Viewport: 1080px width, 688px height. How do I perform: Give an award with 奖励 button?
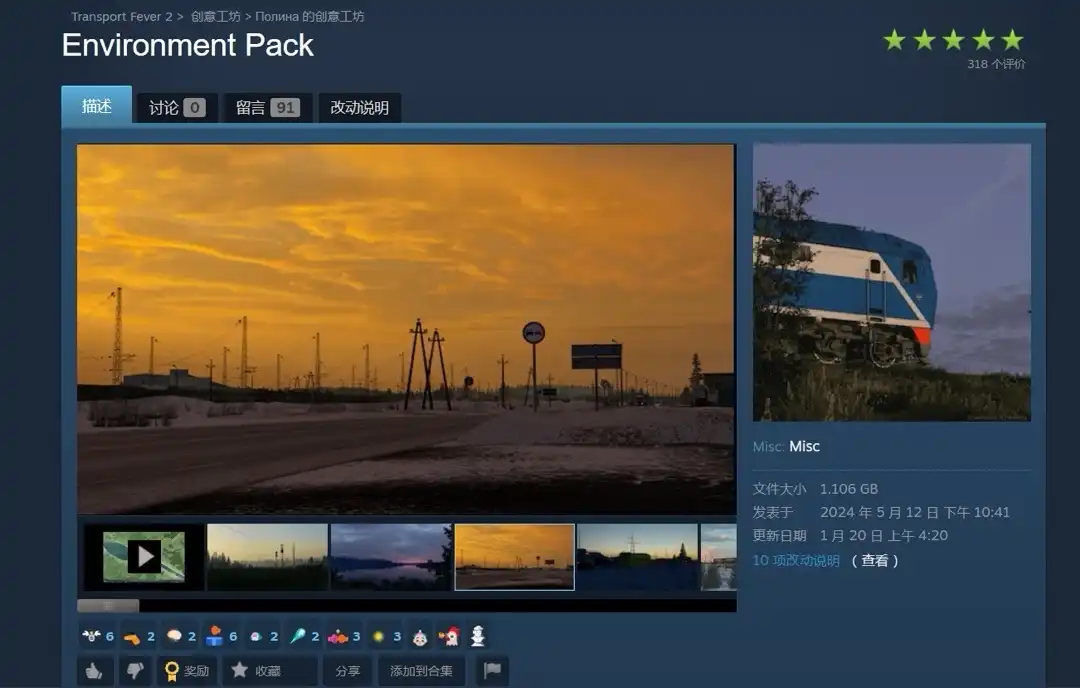click(186, 671)
